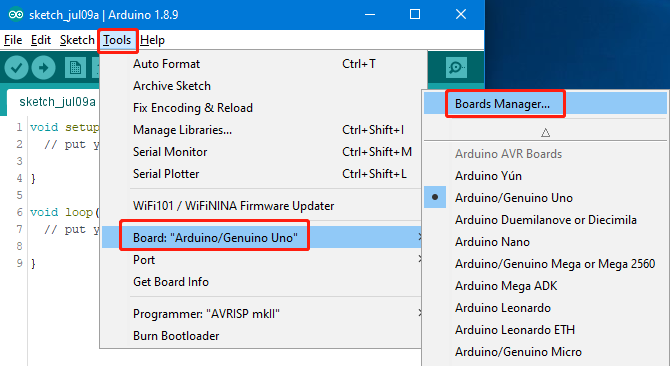Viewport: 670px width, 366px height.
Task: Open the Help menu
Action: (x=152, y=40)
